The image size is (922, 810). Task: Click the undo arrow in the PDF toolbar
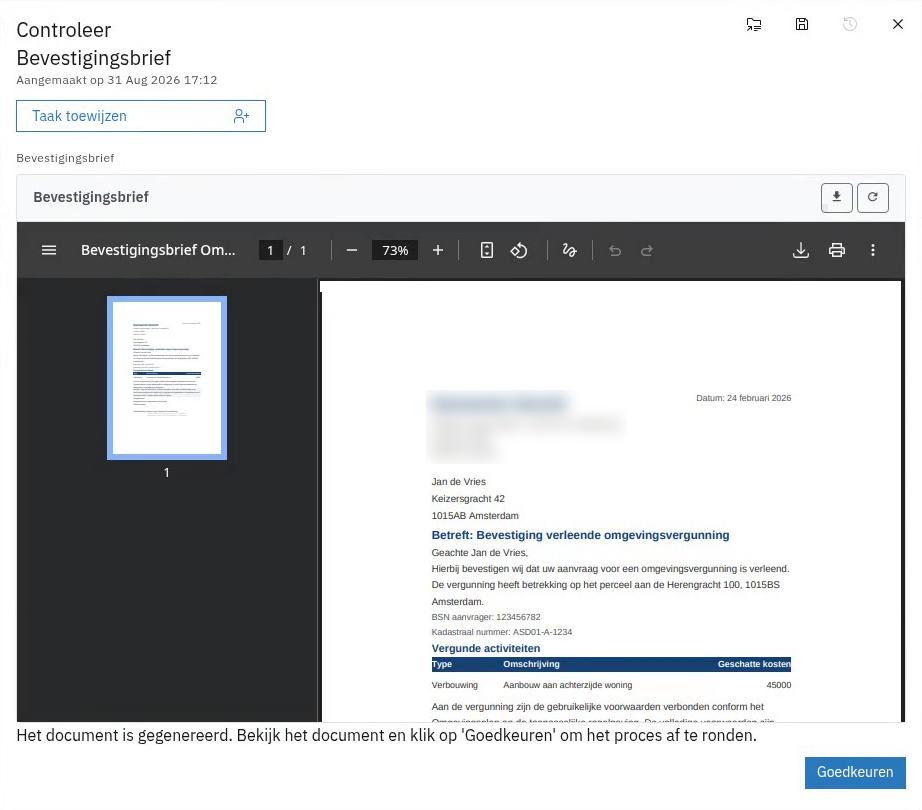pos(615,251)
